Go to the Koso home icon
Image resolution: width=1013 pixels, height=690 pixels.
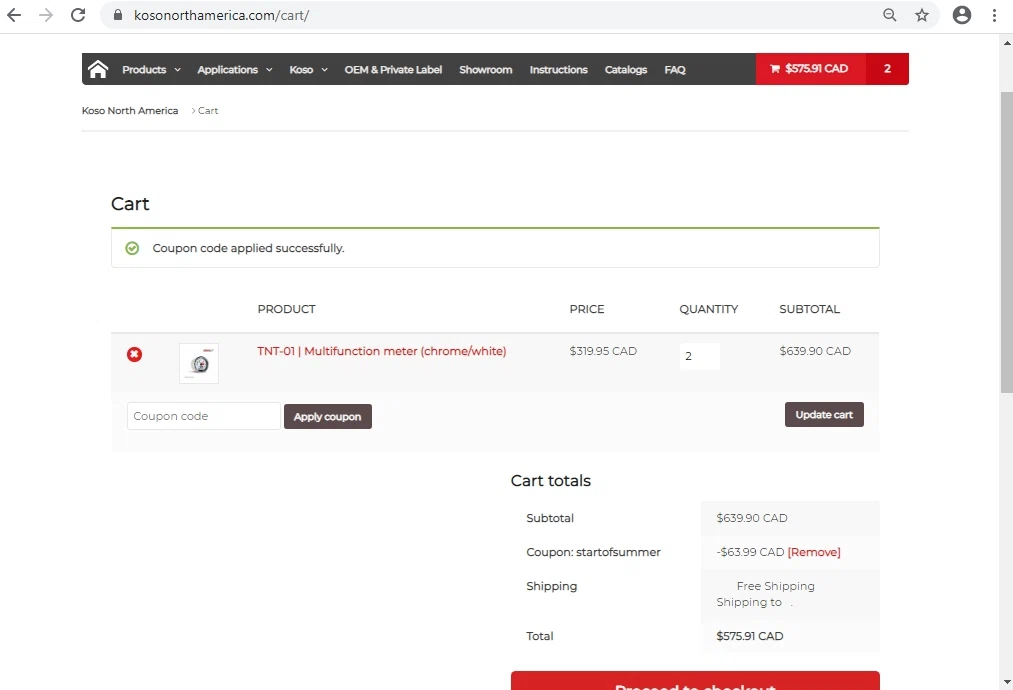click(x=98, y=68)
